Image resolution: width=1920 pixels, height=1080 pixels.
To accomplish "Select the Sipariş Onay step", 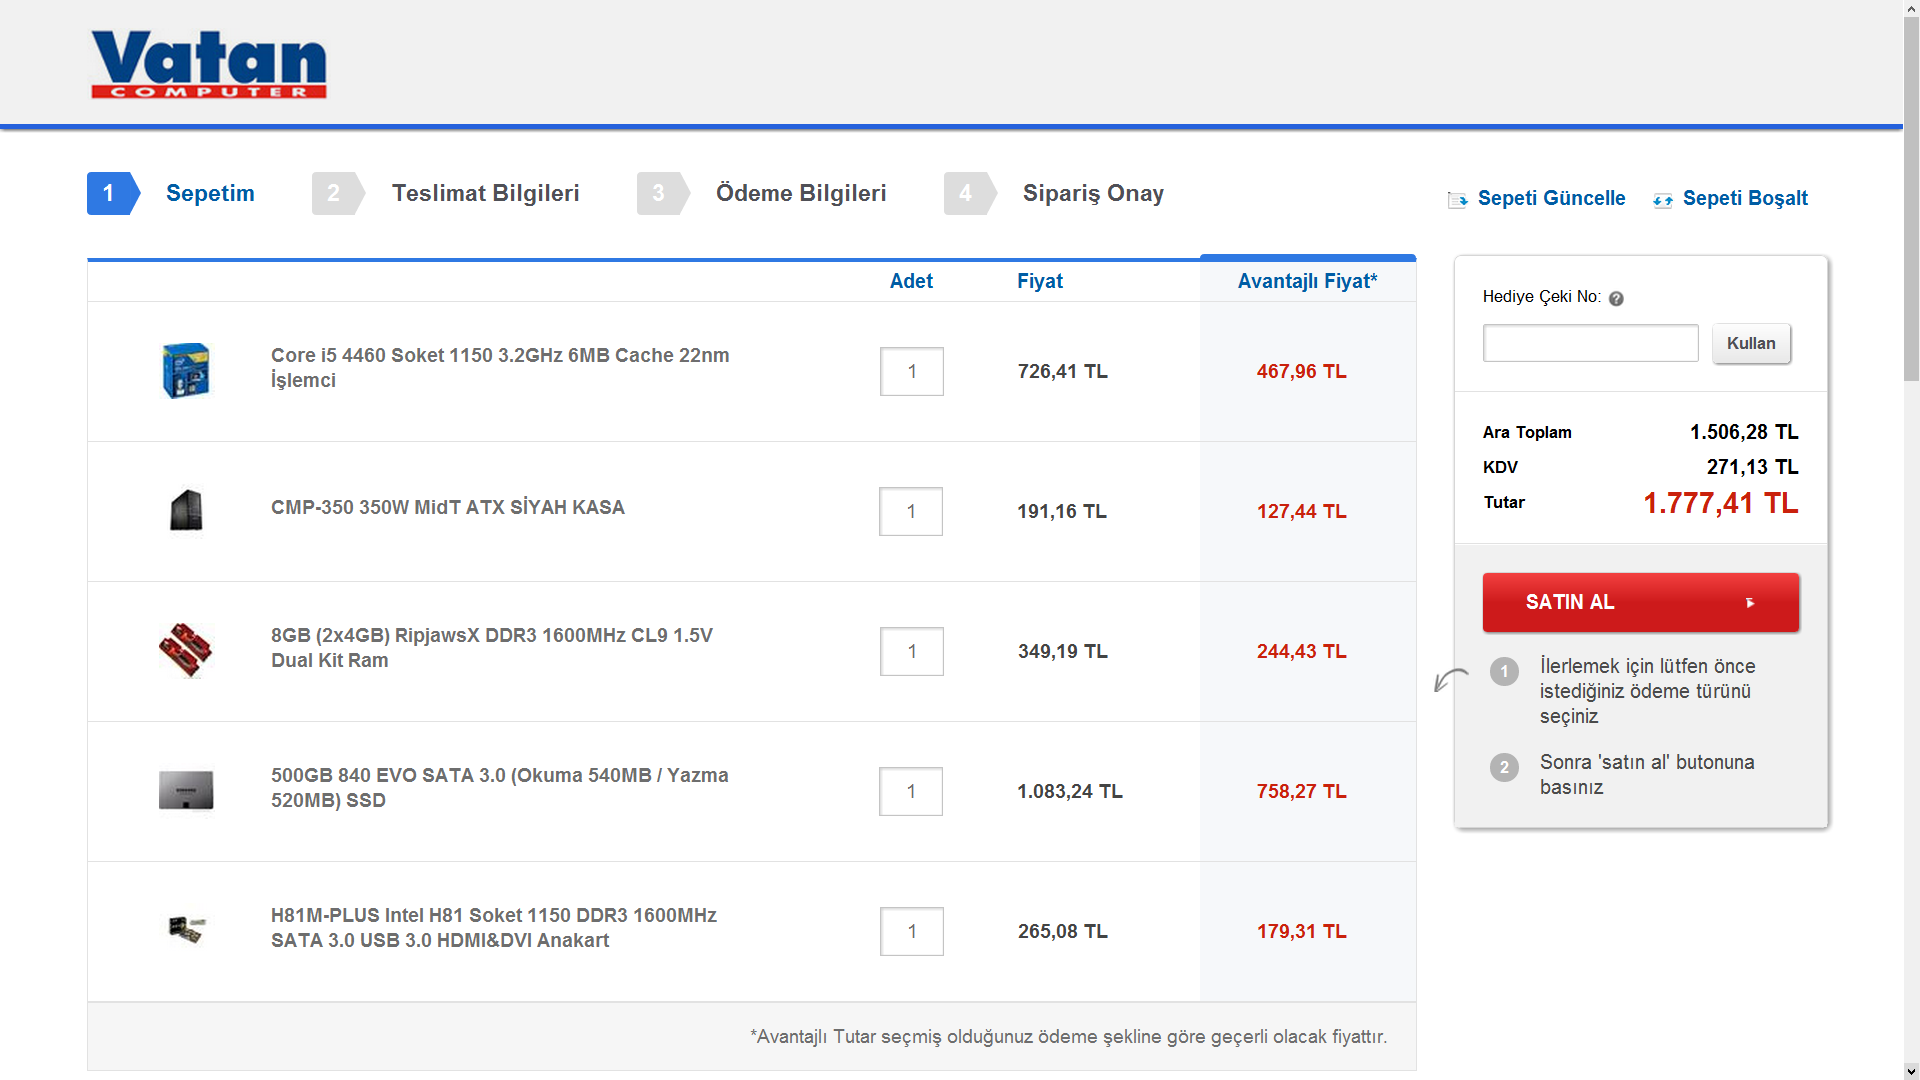I will point(1092,194).
